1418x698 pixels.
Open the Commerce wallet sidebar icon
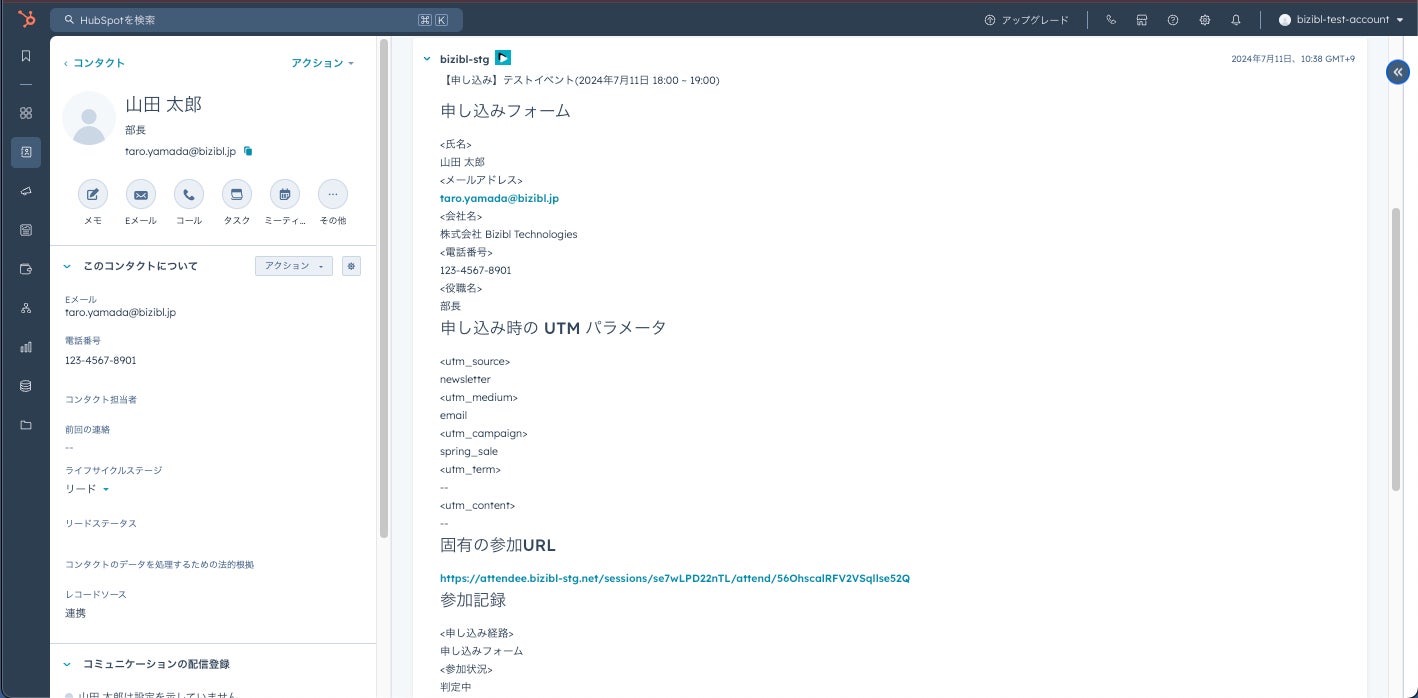tap(26, 269)
